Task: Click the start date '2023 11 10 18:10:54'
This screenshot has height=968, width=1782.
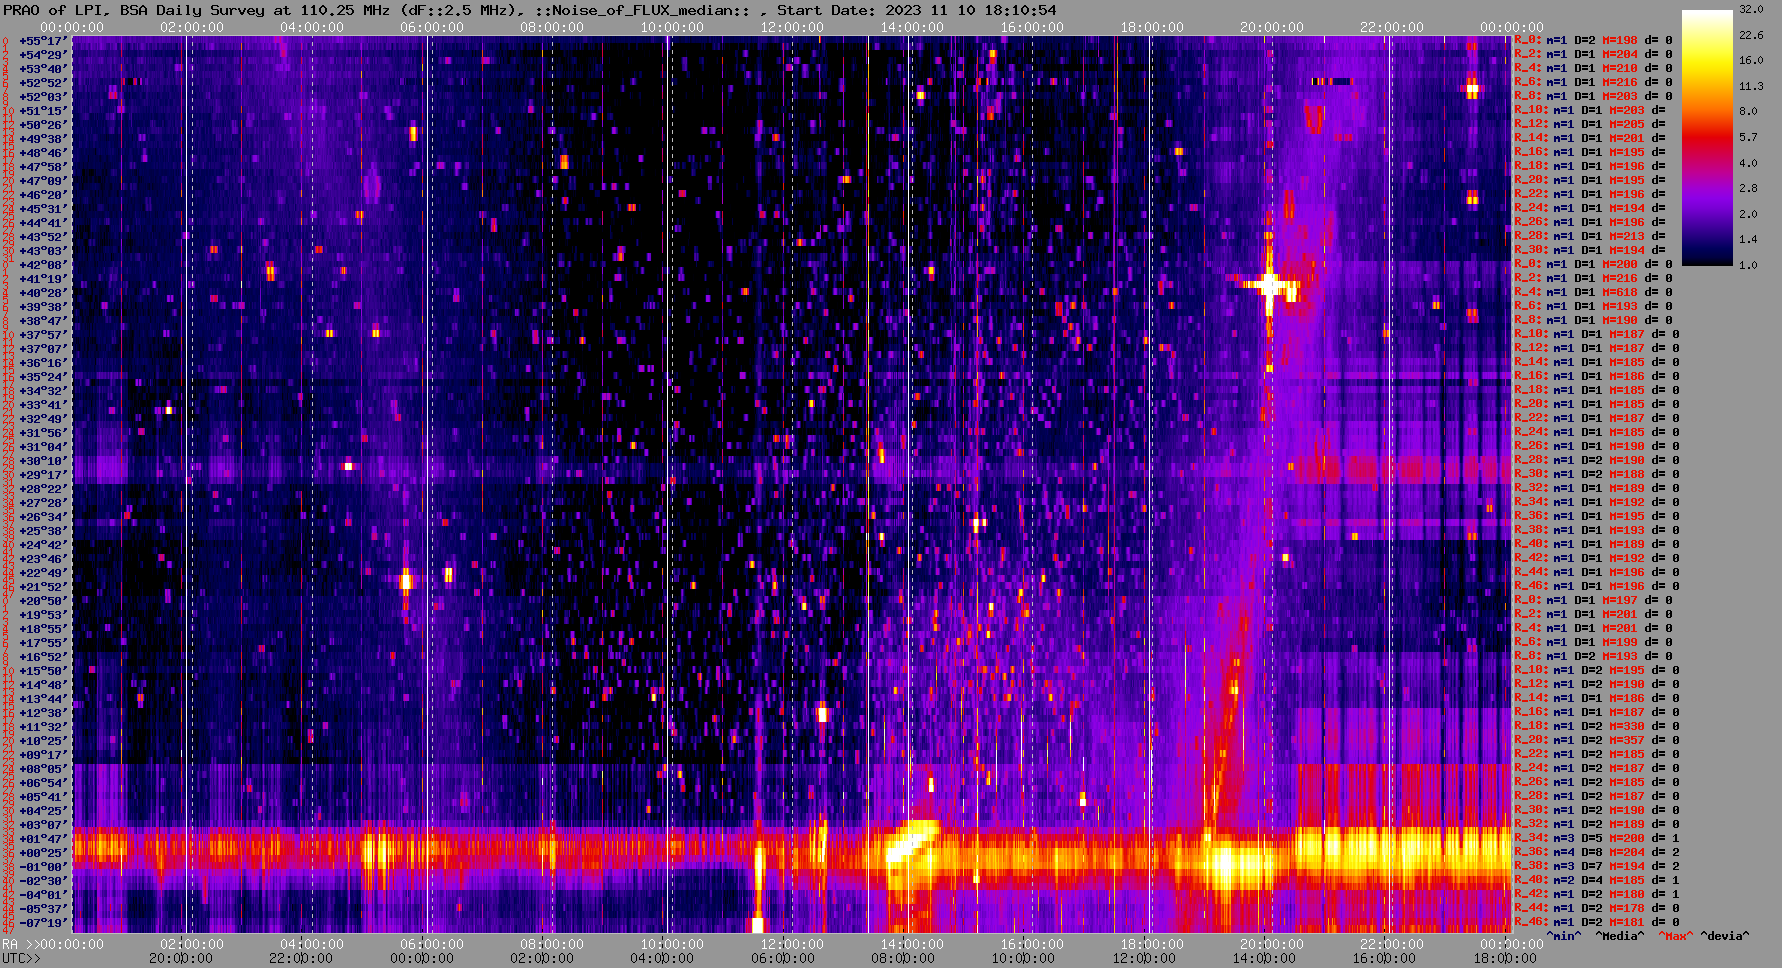Action: (x=971, y=10)
